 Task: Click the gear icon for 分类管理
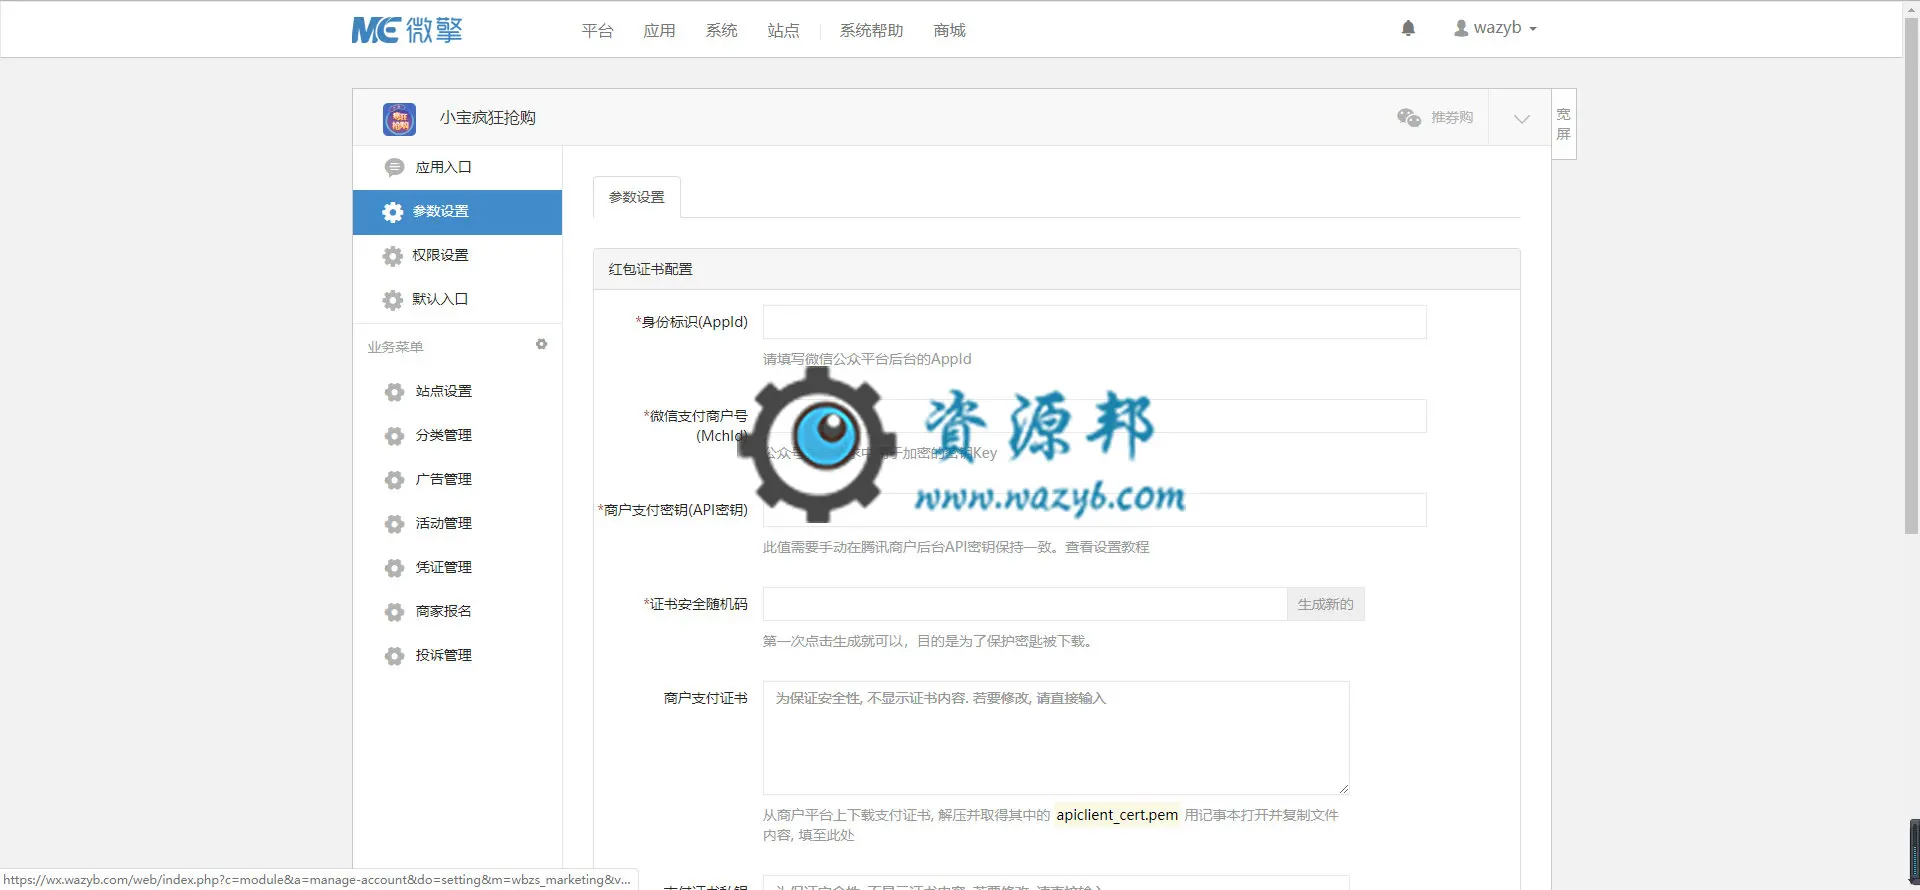[394, 436]
